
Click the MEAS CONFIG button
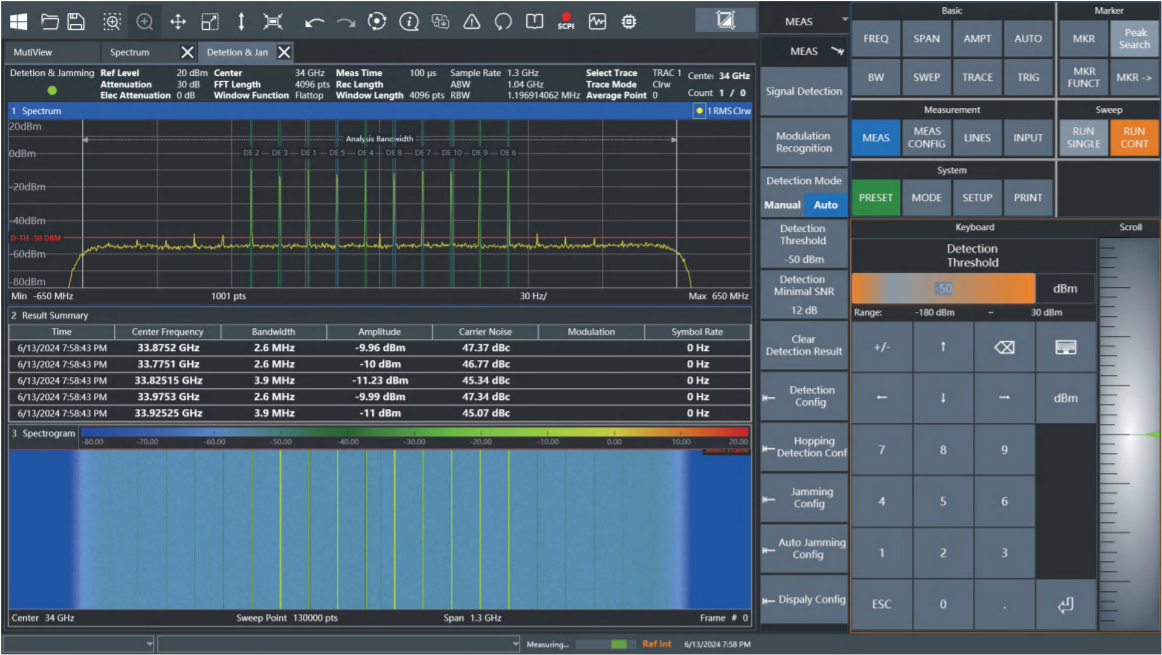(926, 137)
